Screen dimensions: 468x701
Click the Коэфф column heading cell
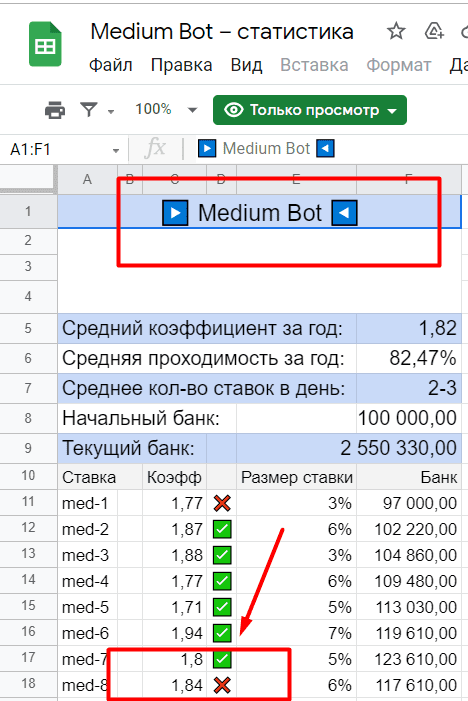(174, 477)
